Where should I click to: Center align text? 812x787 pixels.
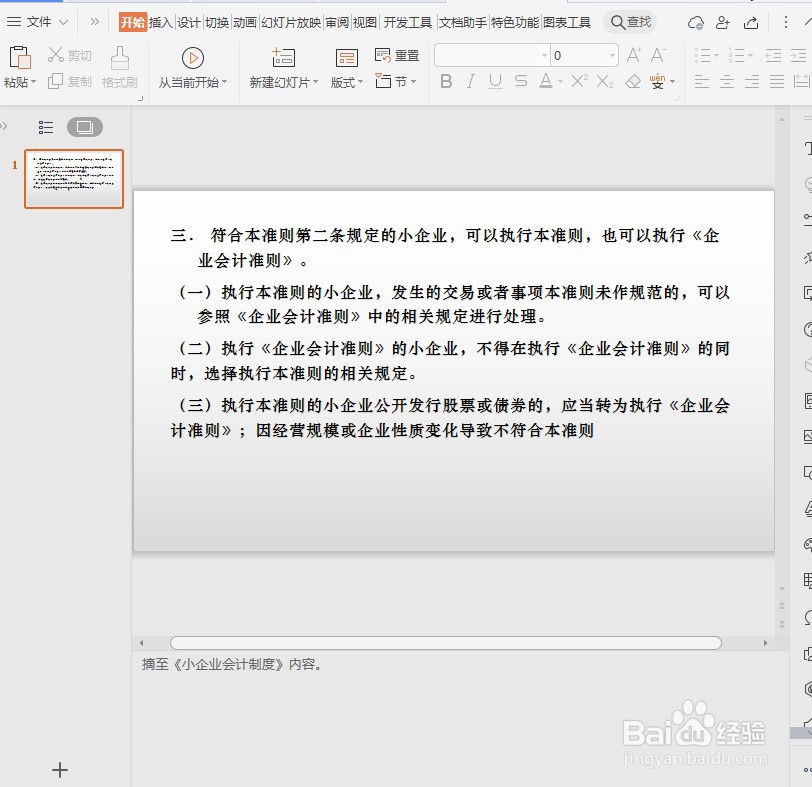(x=727, y=81)
